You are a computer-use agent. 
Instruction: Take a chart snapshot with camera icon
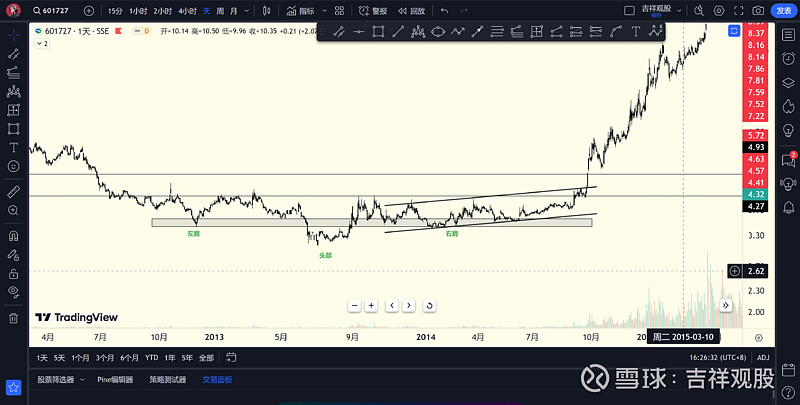point(758,11)
